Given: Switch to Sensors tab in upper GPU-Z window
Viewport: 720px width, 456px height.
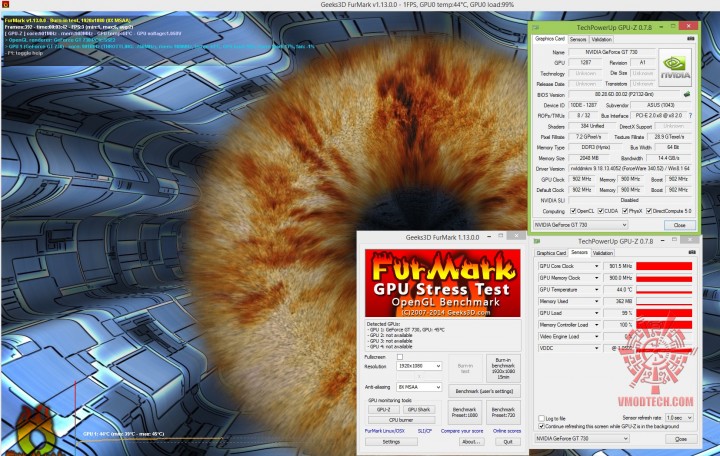Looking at the screenshot, I should click(578, 39).
